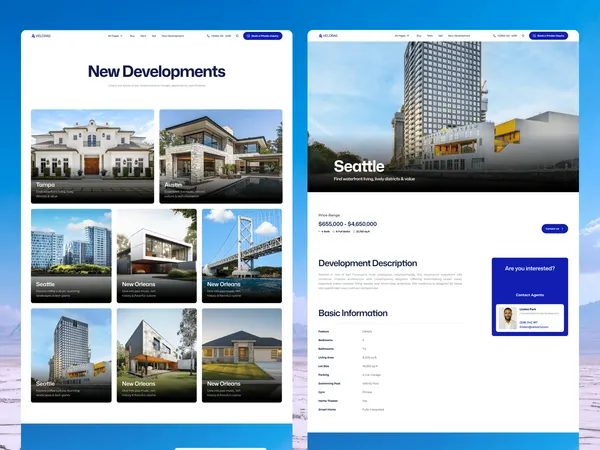Open New Orleans card showing suspension bridge

(242, 256)
